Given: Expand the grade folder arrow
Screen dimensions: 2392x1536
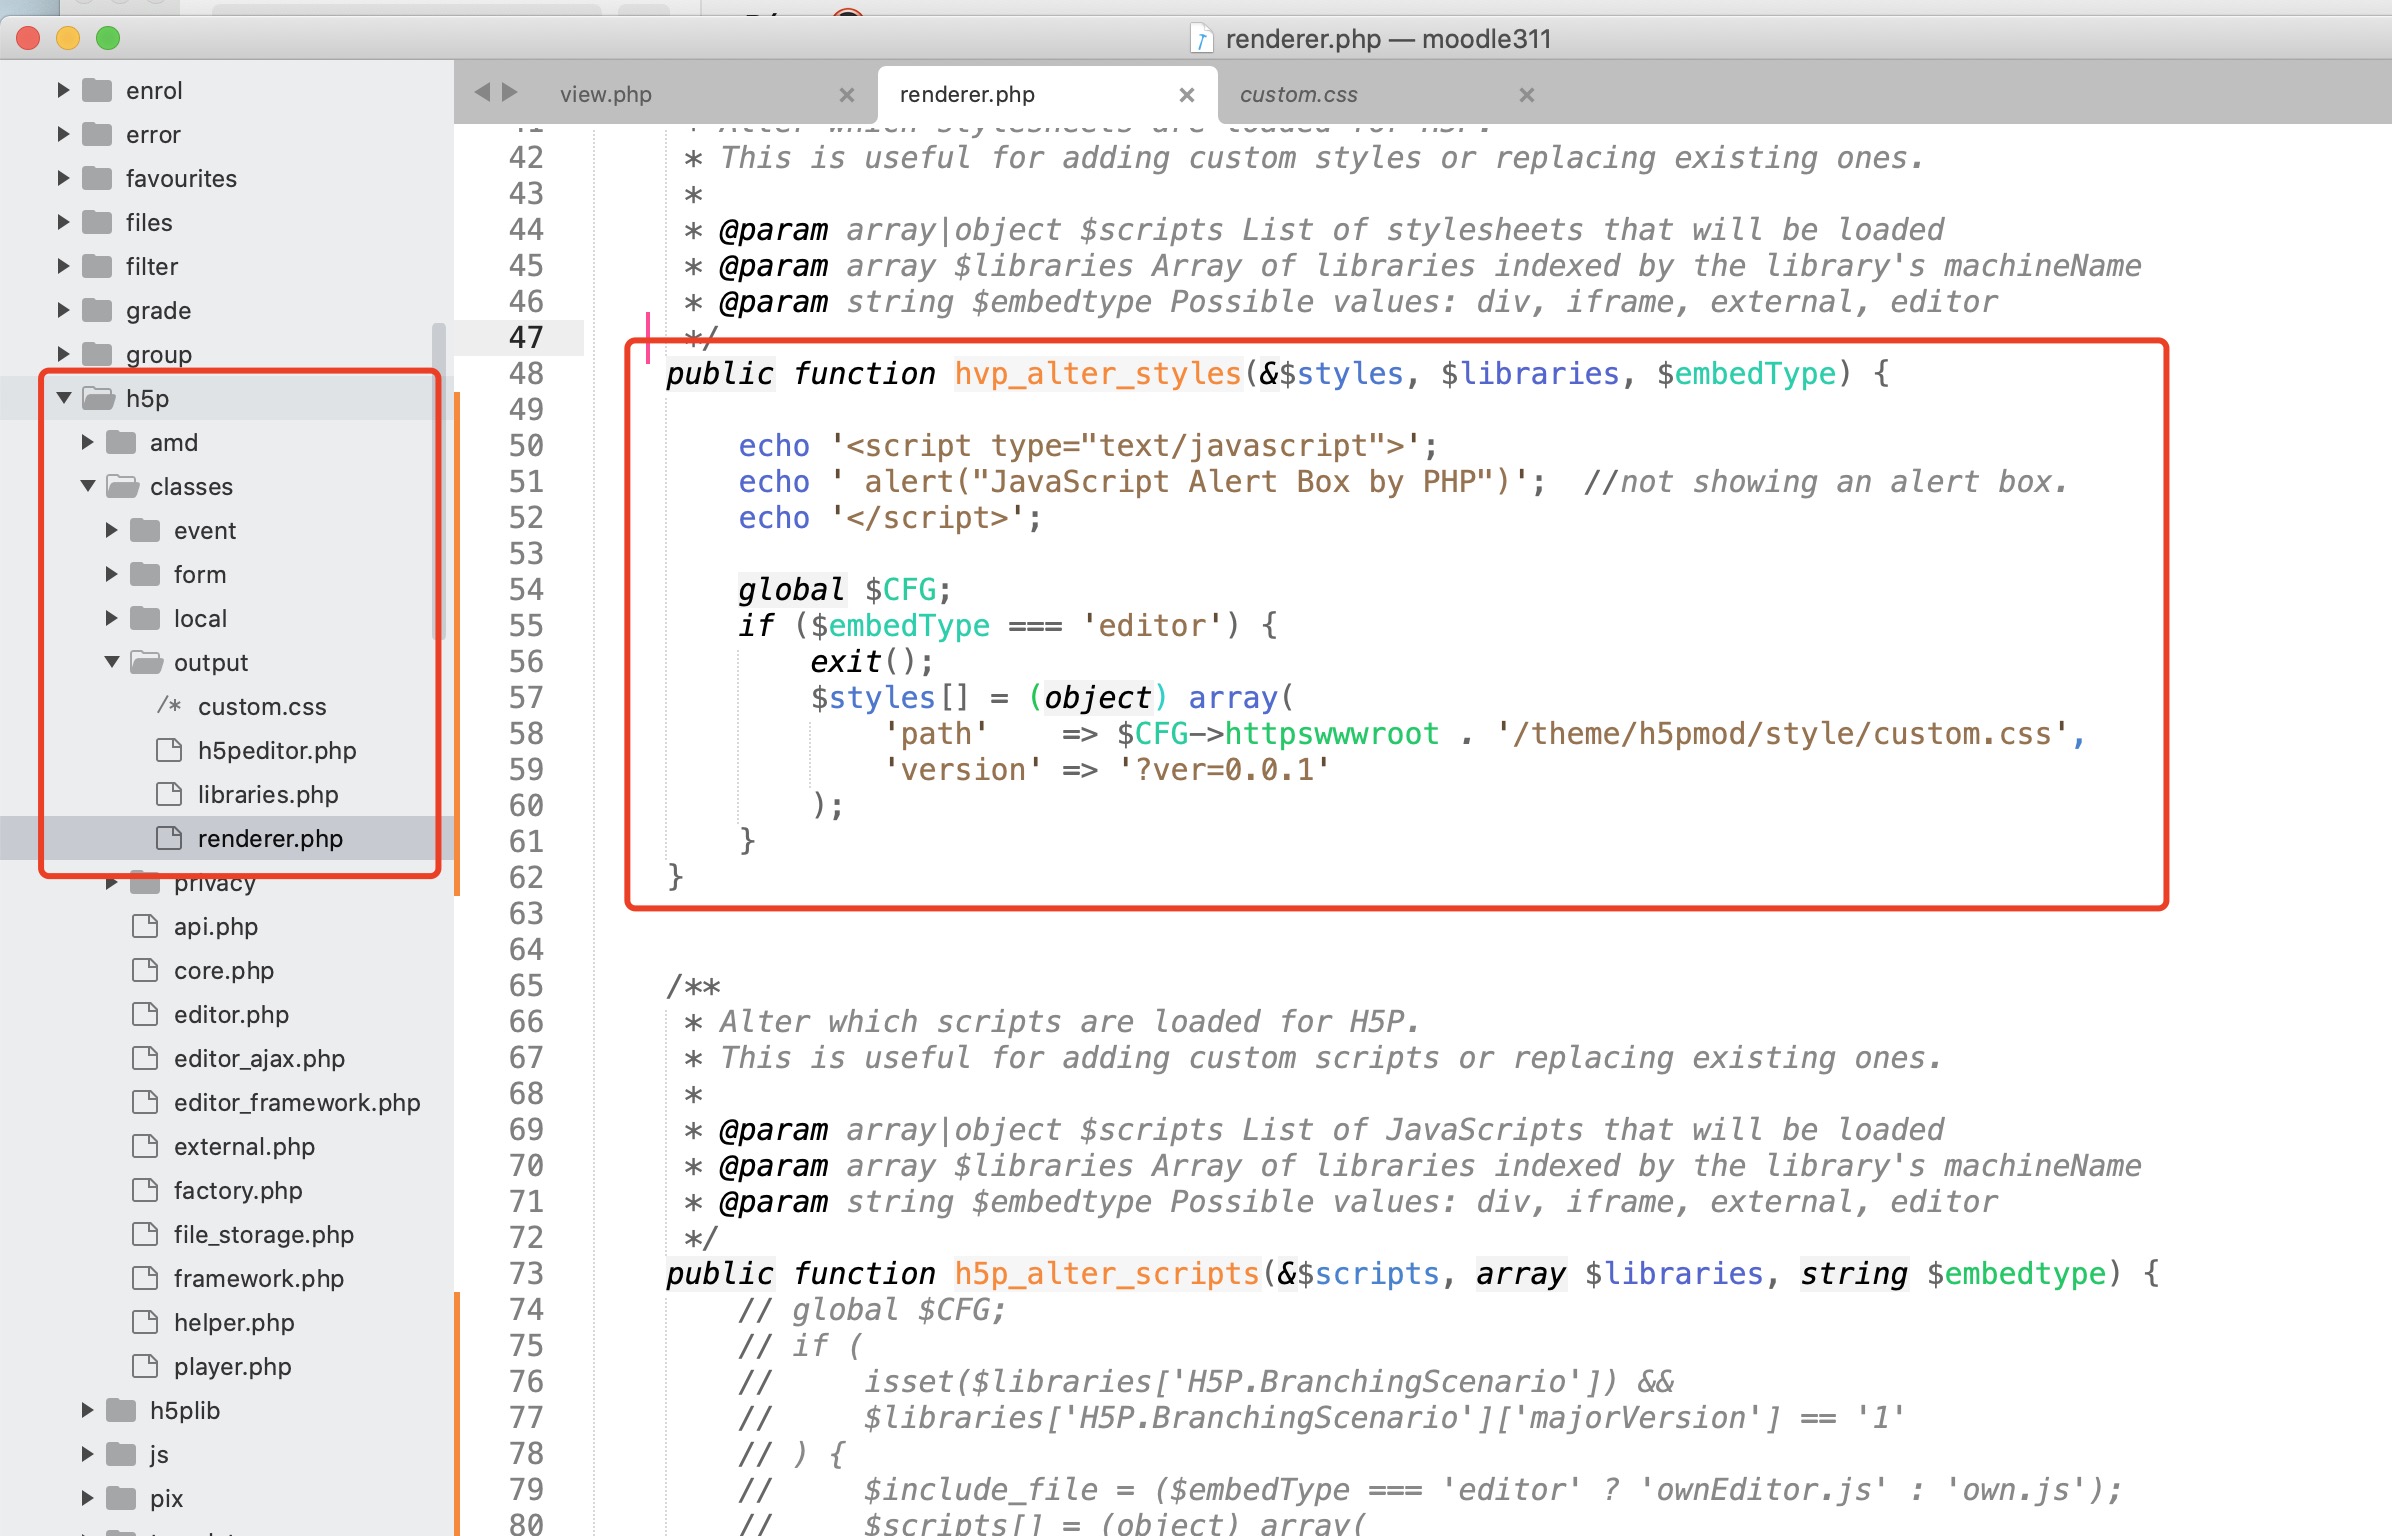Looking at the screenshot, I should coord(63,311).
